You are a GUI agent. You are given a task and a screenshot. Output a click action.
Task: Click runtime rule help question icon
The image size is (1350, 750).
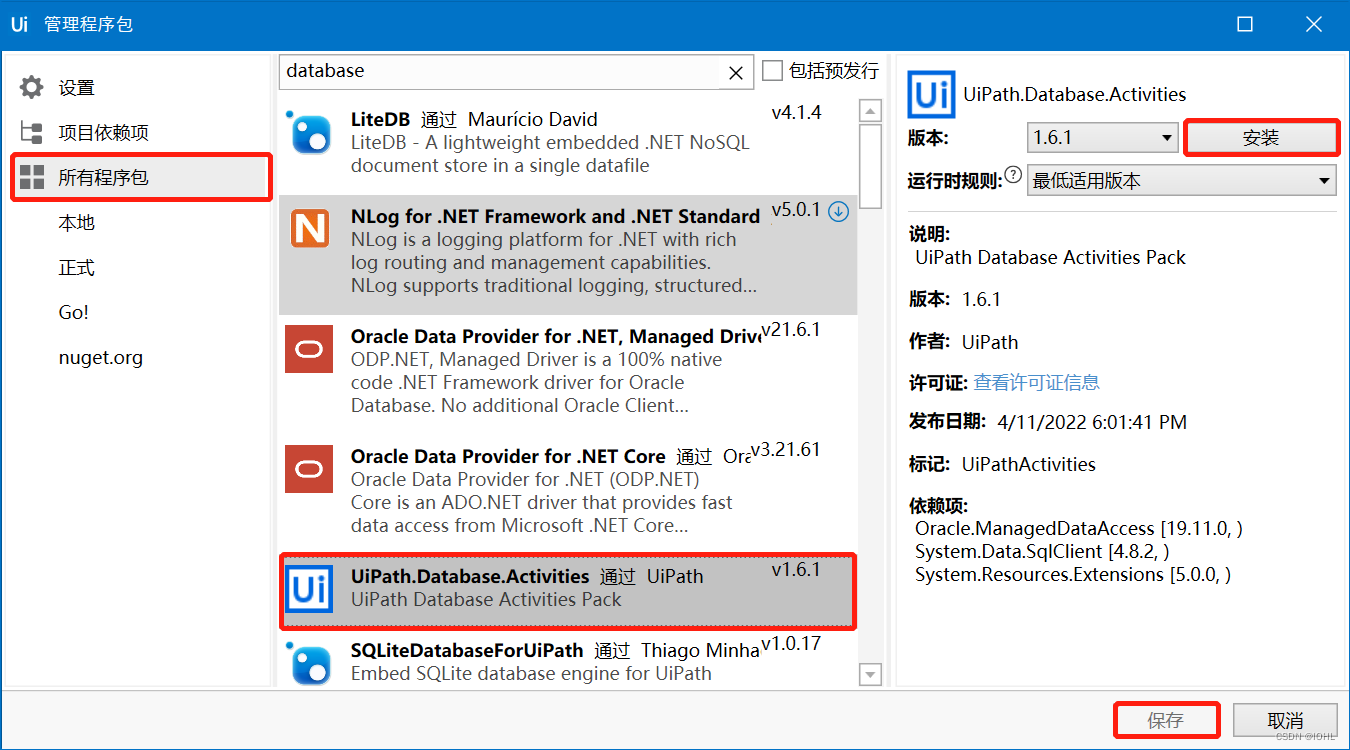[x=1014, y=177]
